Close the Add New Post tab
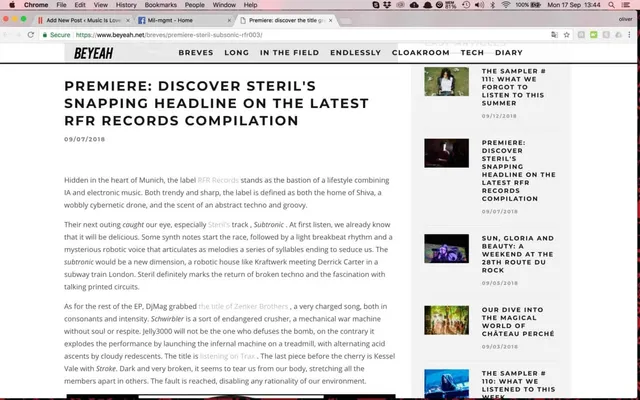Screen dimensions: 640x400 [x=128, y=20]
